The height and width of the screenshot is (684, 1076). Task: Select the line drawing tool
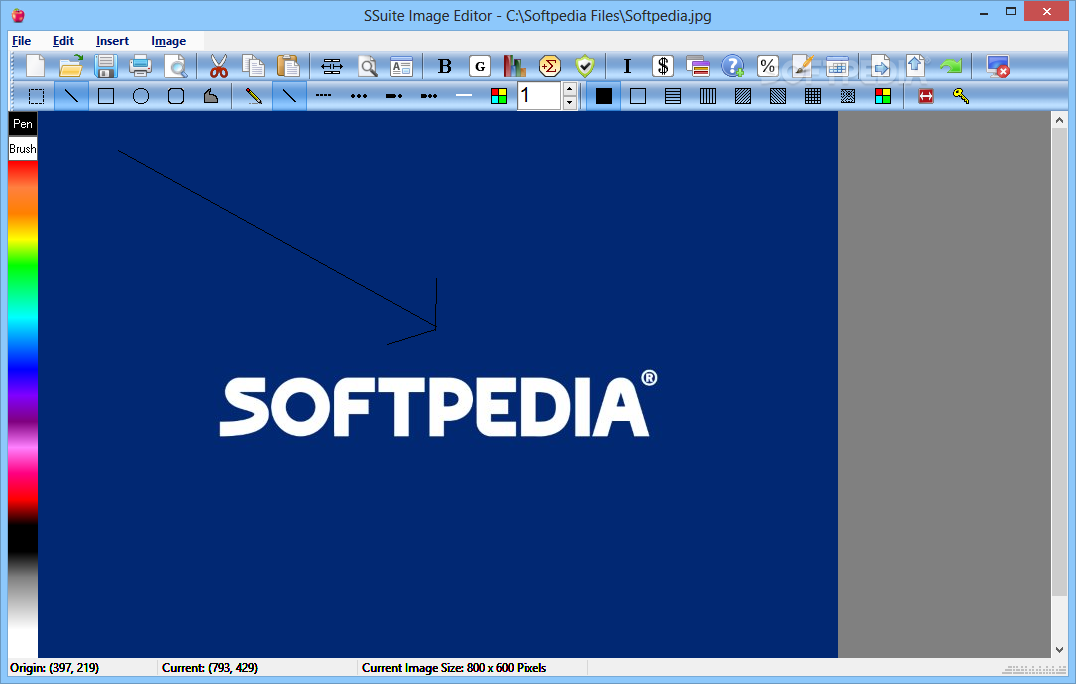click(71, 96)
